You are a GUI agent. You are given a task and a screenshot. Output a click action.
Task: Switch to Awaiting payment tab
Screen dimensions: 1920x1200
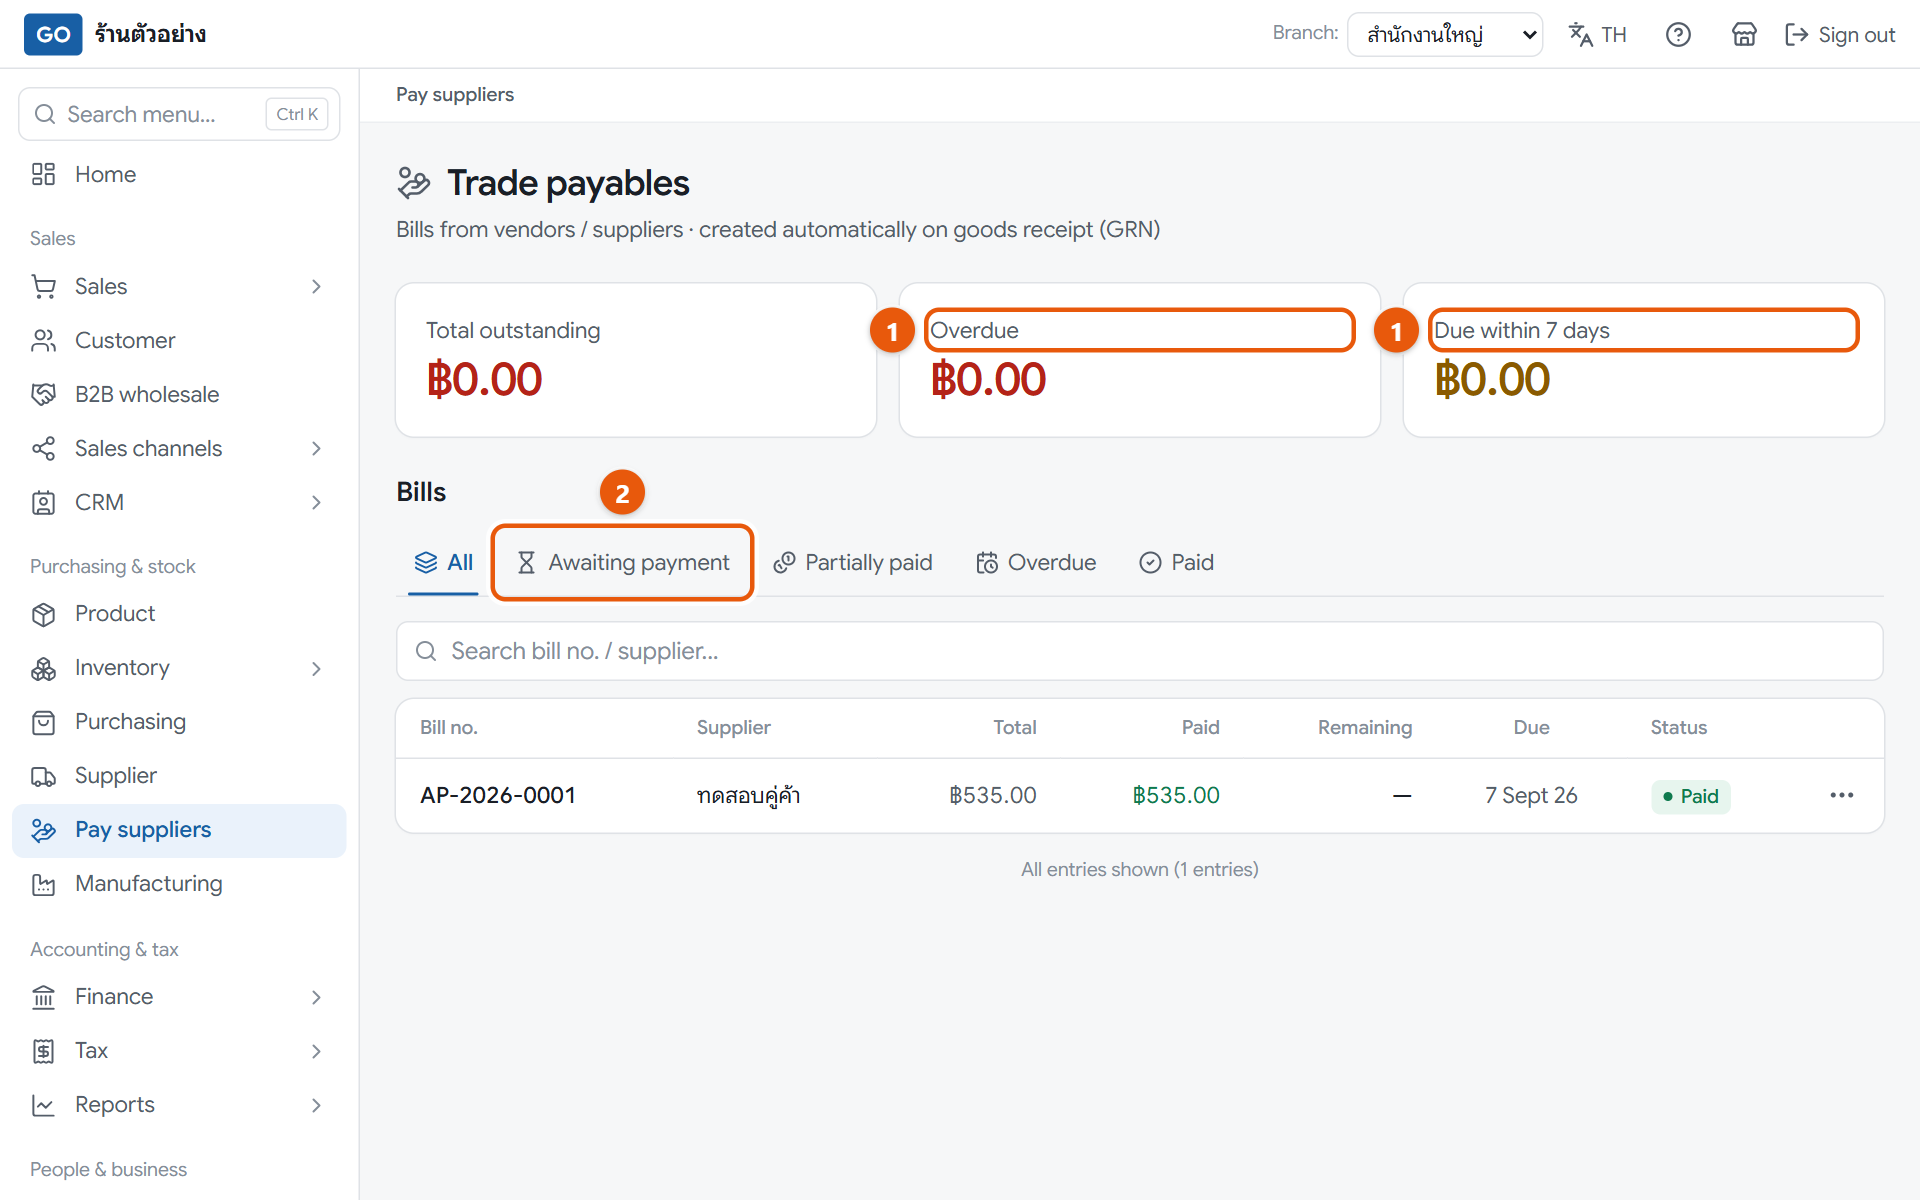tap(623, 562)
